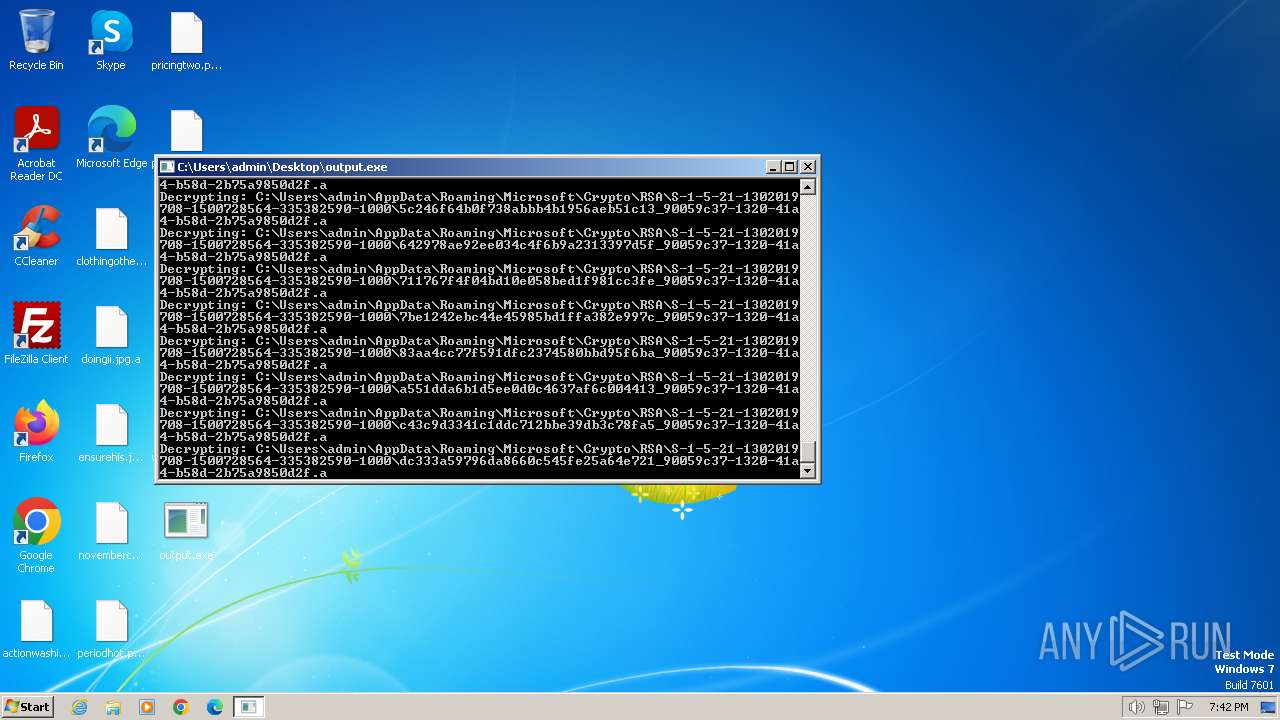Show the clock showing 7:42 PM
Image resolution: width=1280 pixels, height=720 pixels.
coord(1228,707)
